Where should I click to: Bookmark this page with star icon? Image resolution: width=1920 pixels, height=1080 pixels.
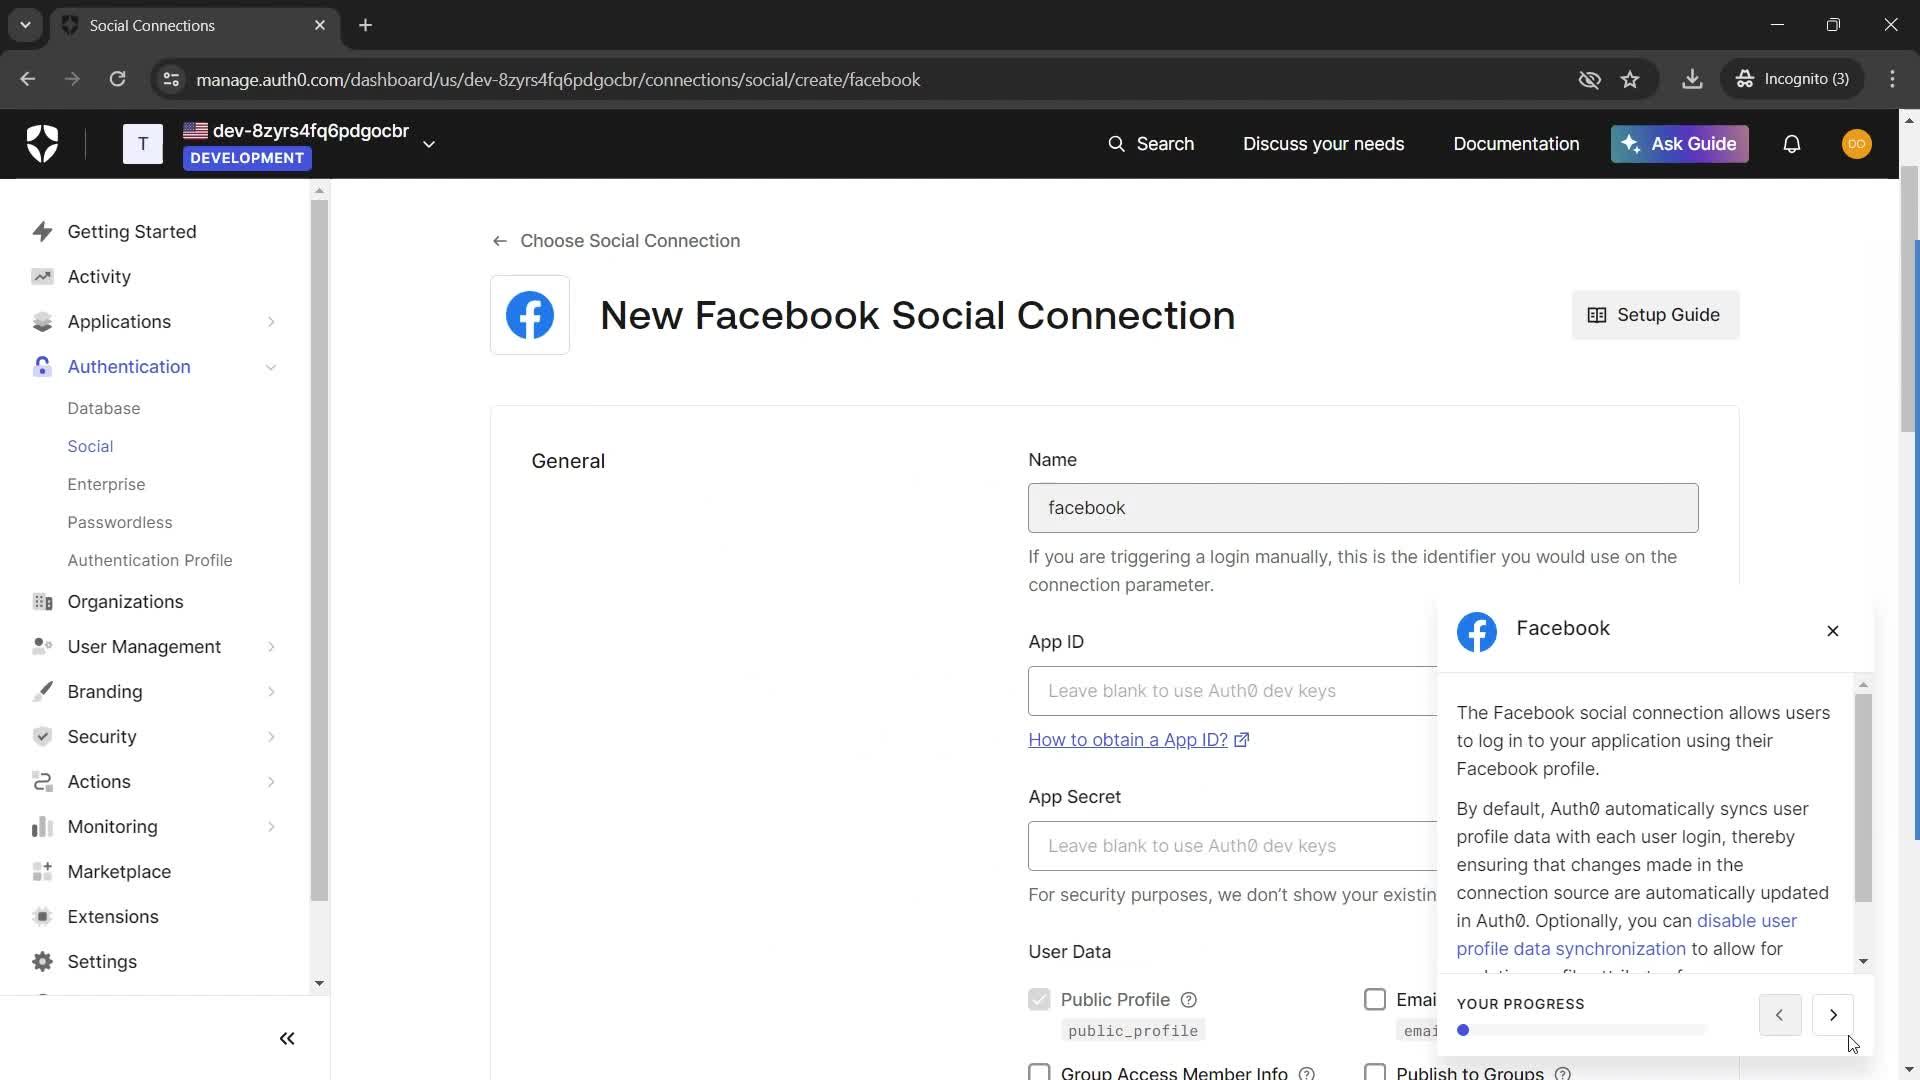(x=1630, y=79)
